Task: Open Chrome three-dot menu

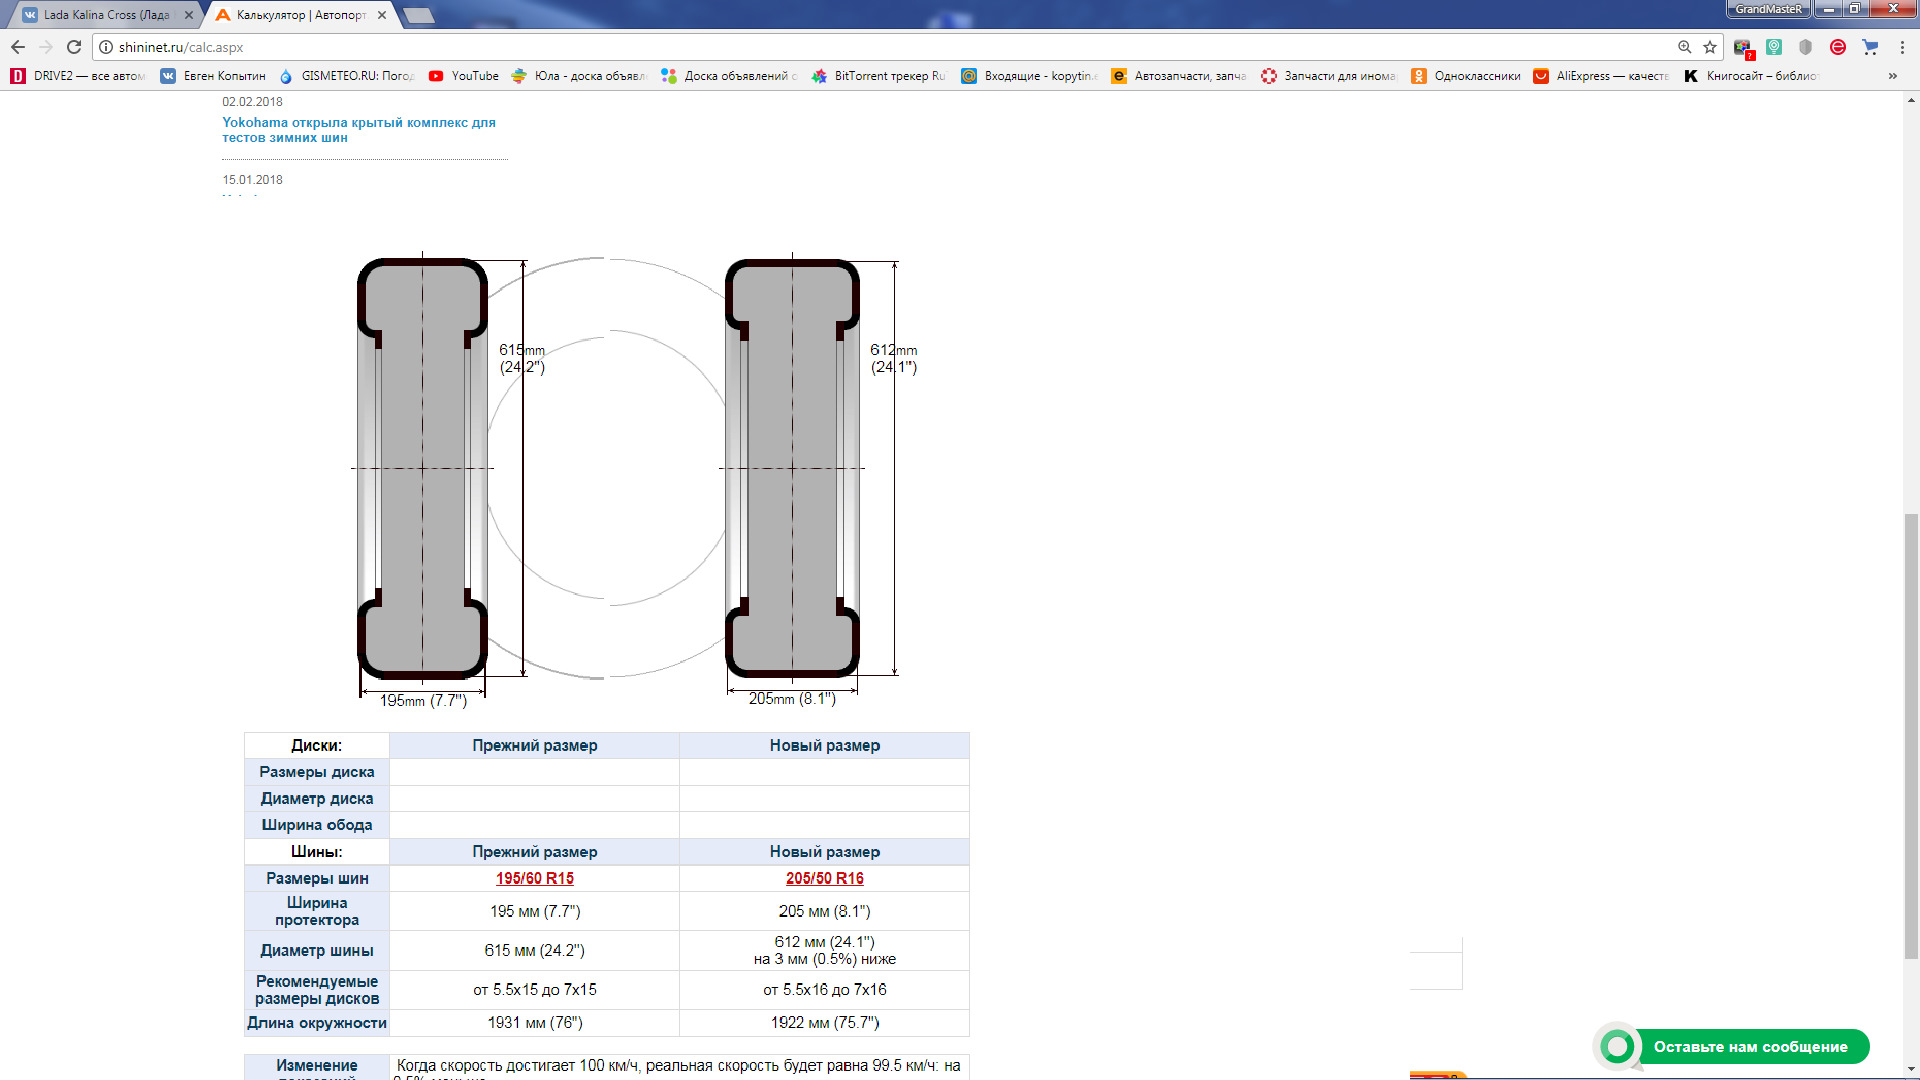Action: (x=1902, y=47)
